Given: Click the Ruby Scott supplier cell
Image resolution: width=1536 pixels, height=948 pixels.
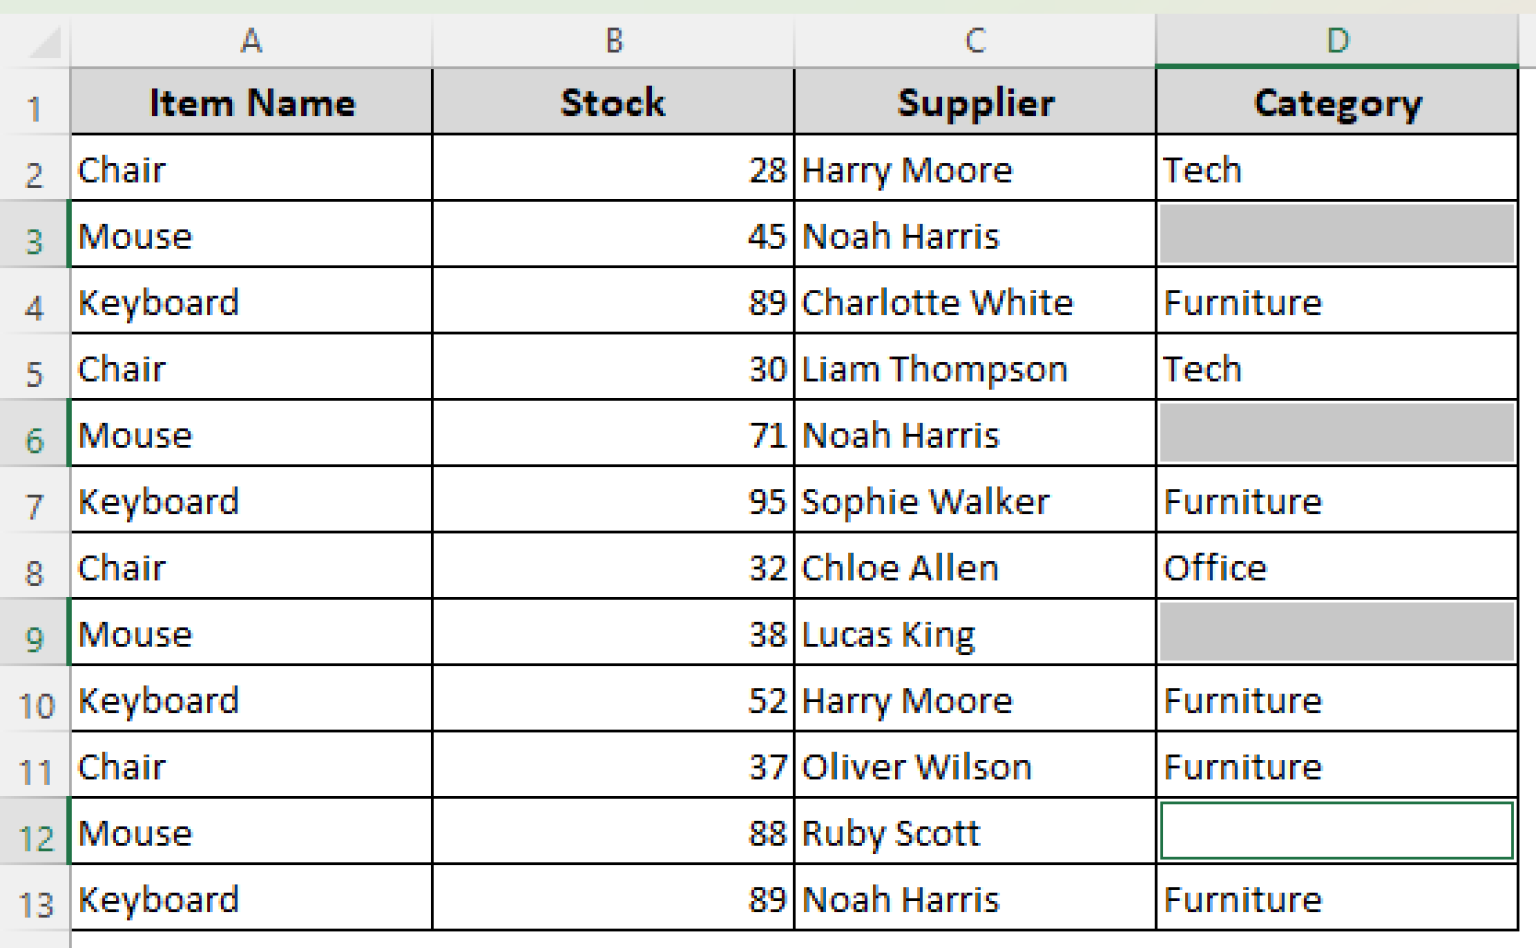Looking at the screenshot, I should pyautogui.click(x=974, y=832).
